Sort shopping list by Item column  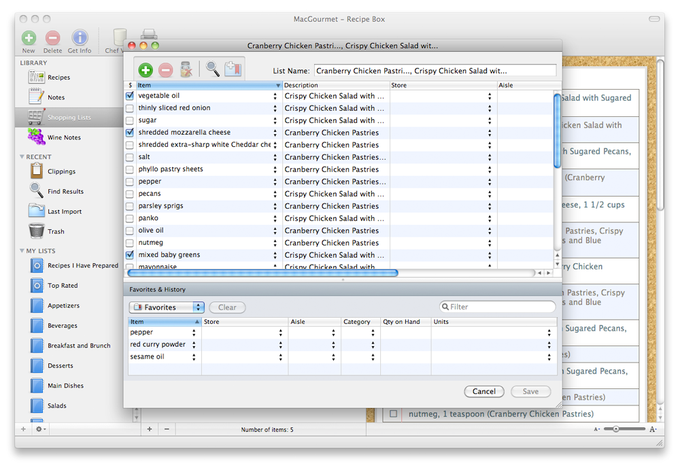209,85
